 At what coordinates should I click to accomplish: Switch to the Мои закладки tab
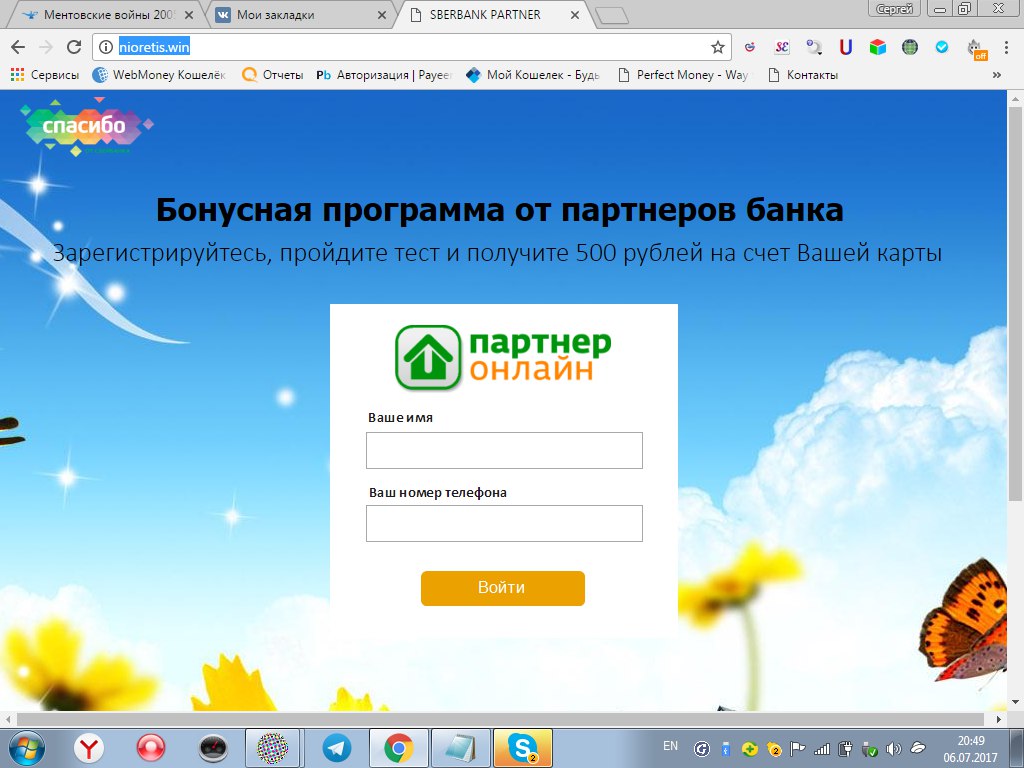click(x=280, y=14)
